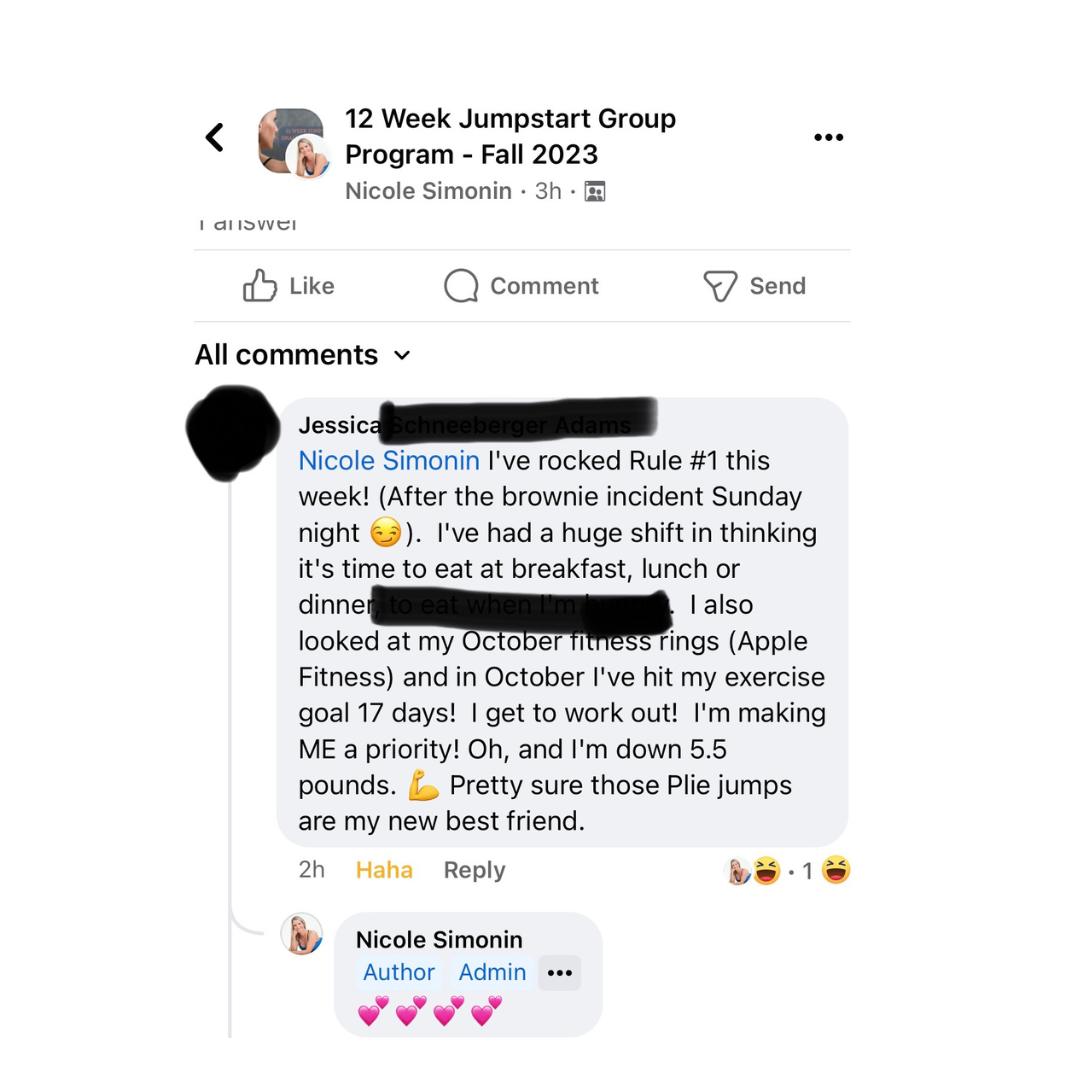
Task: Open the reactions summary with profile bubble
Action: 753,871
